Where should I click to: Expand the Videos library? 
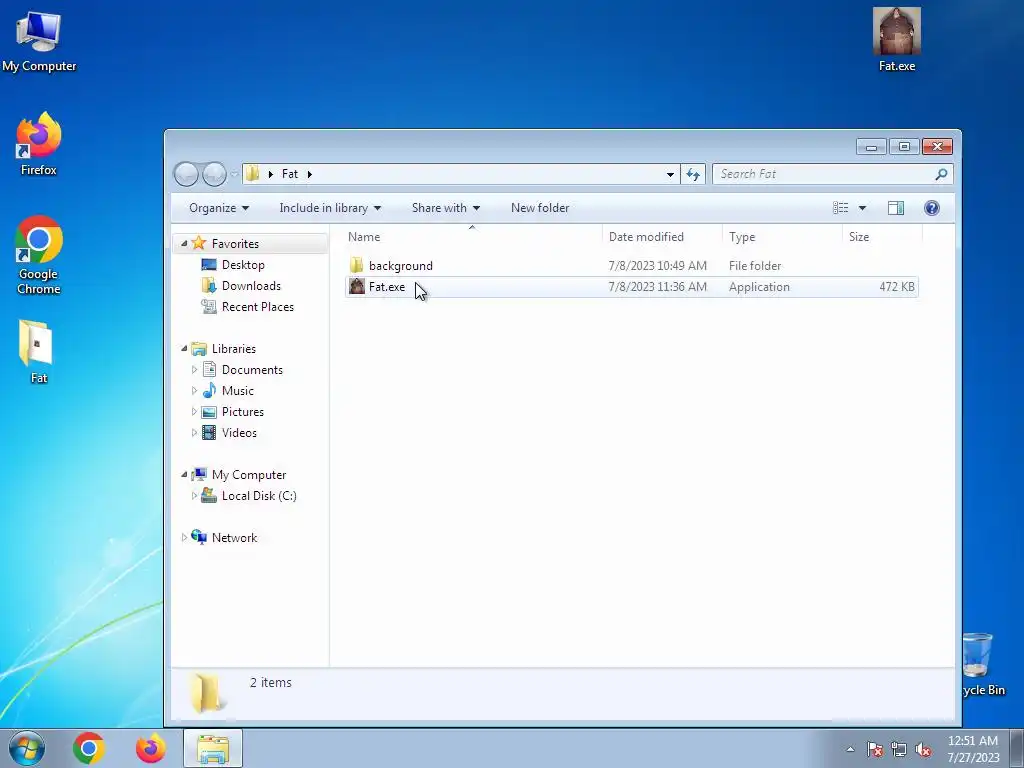194,432
